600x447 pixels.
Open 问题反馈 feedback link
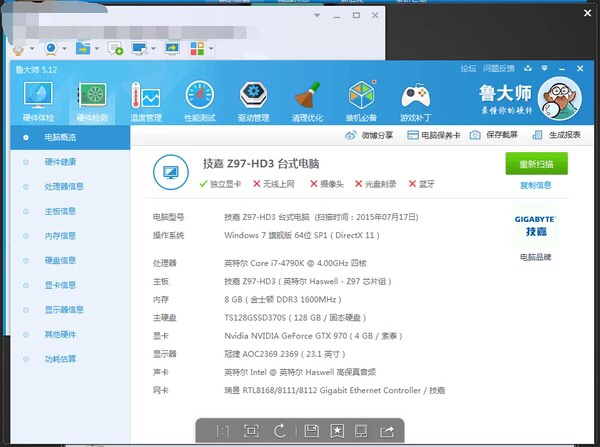[x=499, y=69]
